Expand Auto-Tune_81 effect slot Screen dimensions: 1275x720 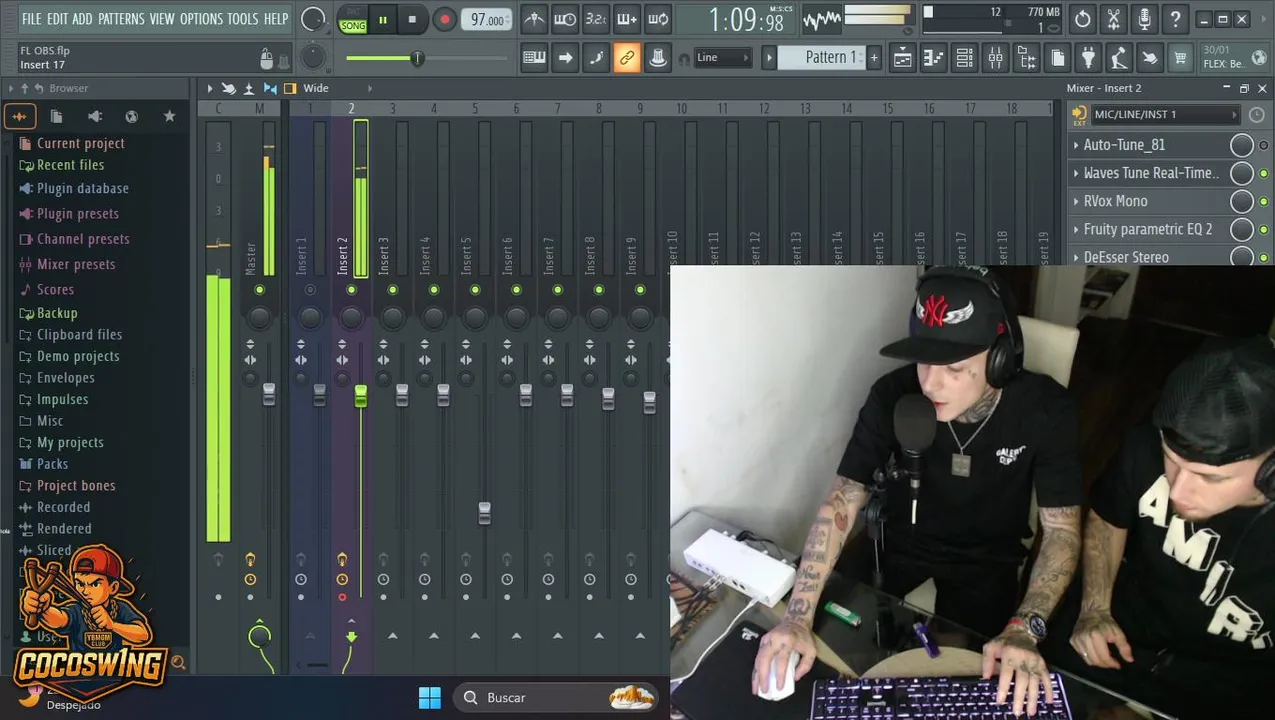(1076, 145)
